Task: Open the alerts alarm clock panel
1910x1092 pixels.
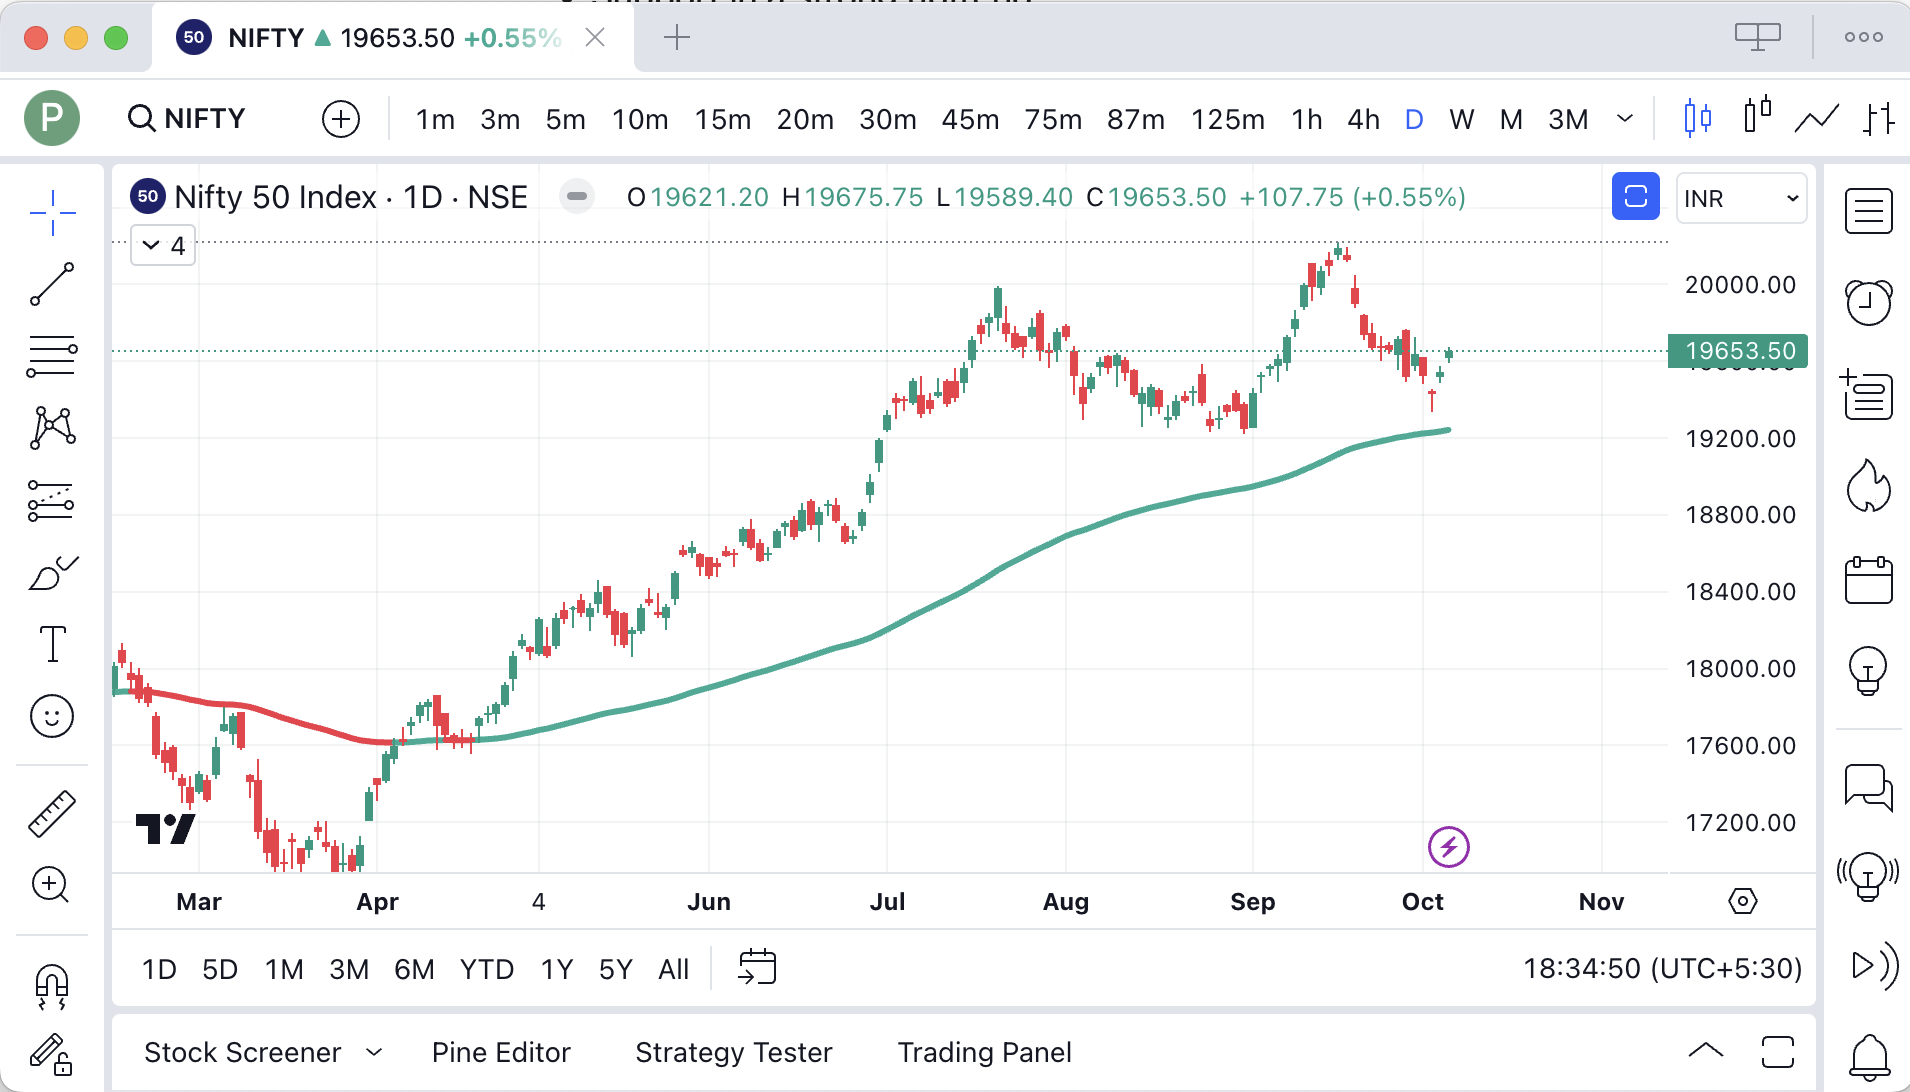Action: pyautogui.click(x=1868, y=301)
